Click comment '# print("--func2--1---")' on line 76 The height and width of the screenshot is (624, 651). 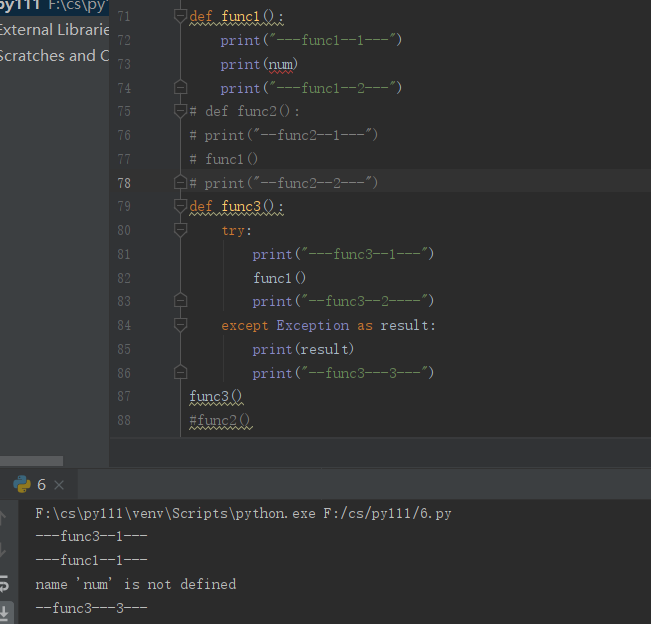[284, 135]
